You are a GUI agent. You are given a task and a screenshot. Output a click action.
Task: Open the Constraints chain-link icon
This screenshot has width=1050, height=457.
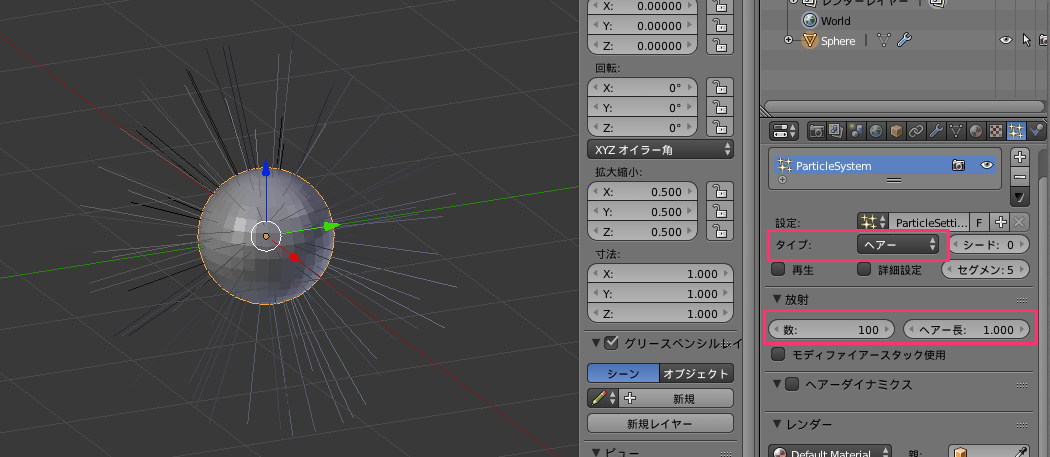click(916, 131)
